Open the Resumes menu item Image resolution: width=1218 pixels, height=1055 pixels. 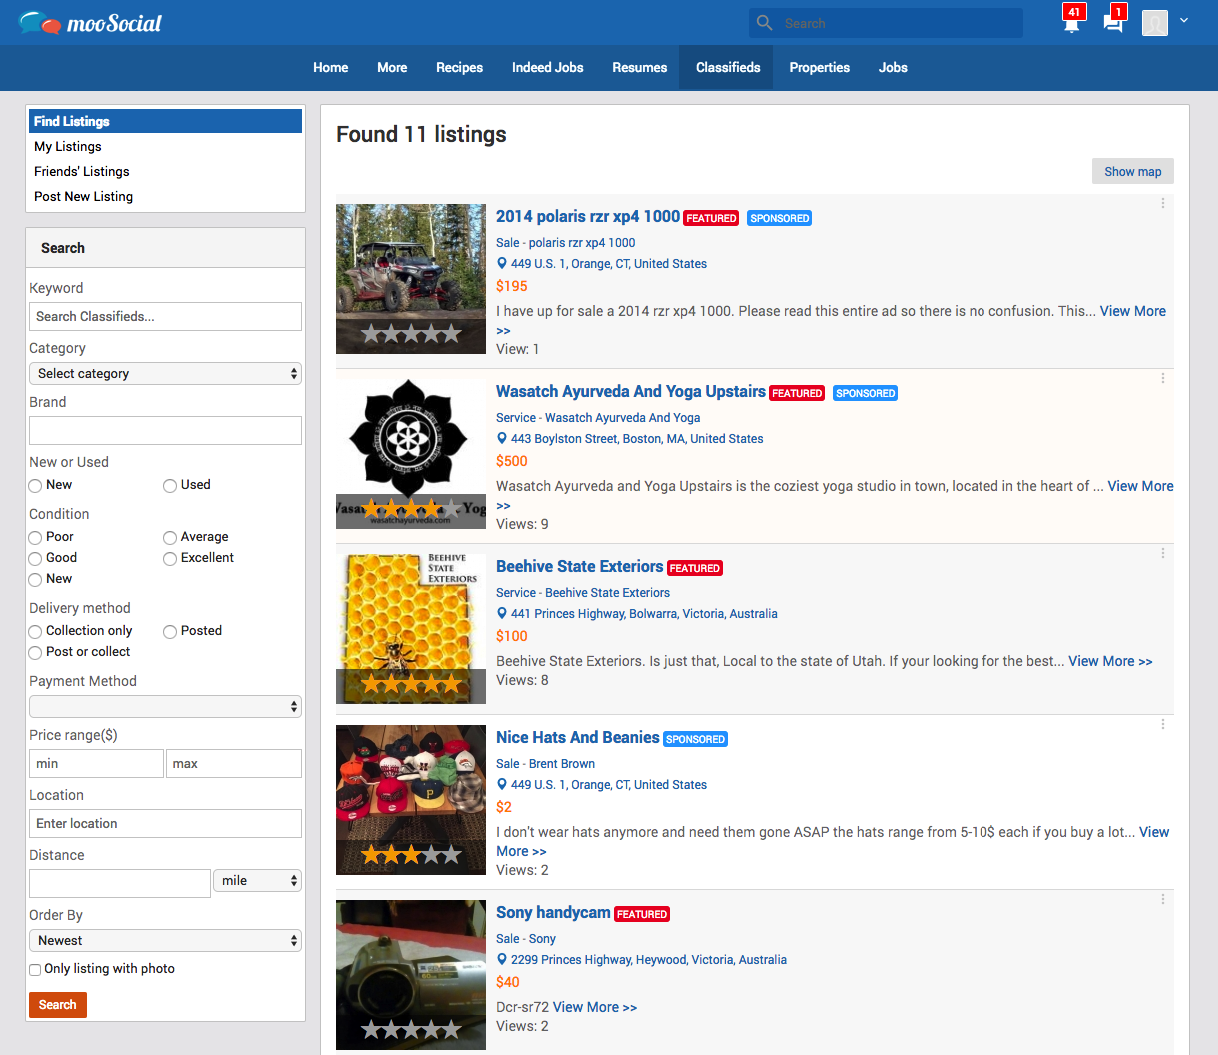click(x=640, y=68)
